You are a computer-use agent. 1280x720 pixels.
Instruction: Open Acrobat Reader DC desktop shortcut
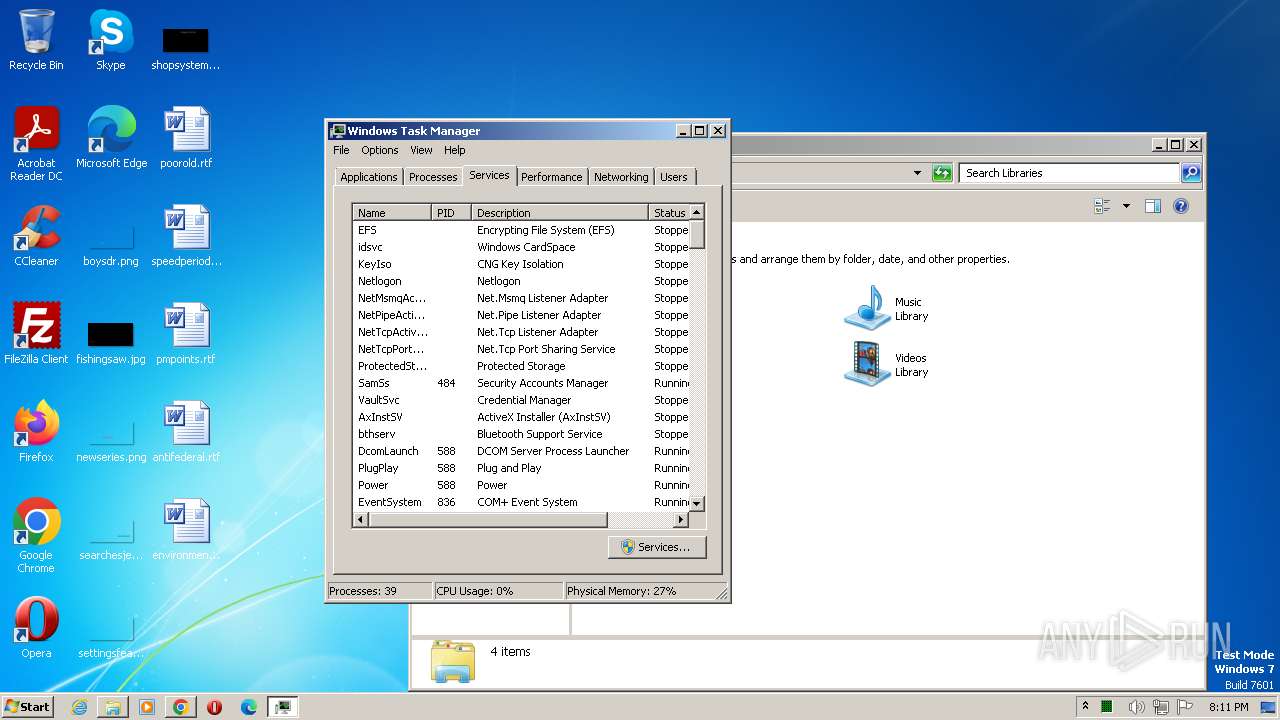coord(36,144)
